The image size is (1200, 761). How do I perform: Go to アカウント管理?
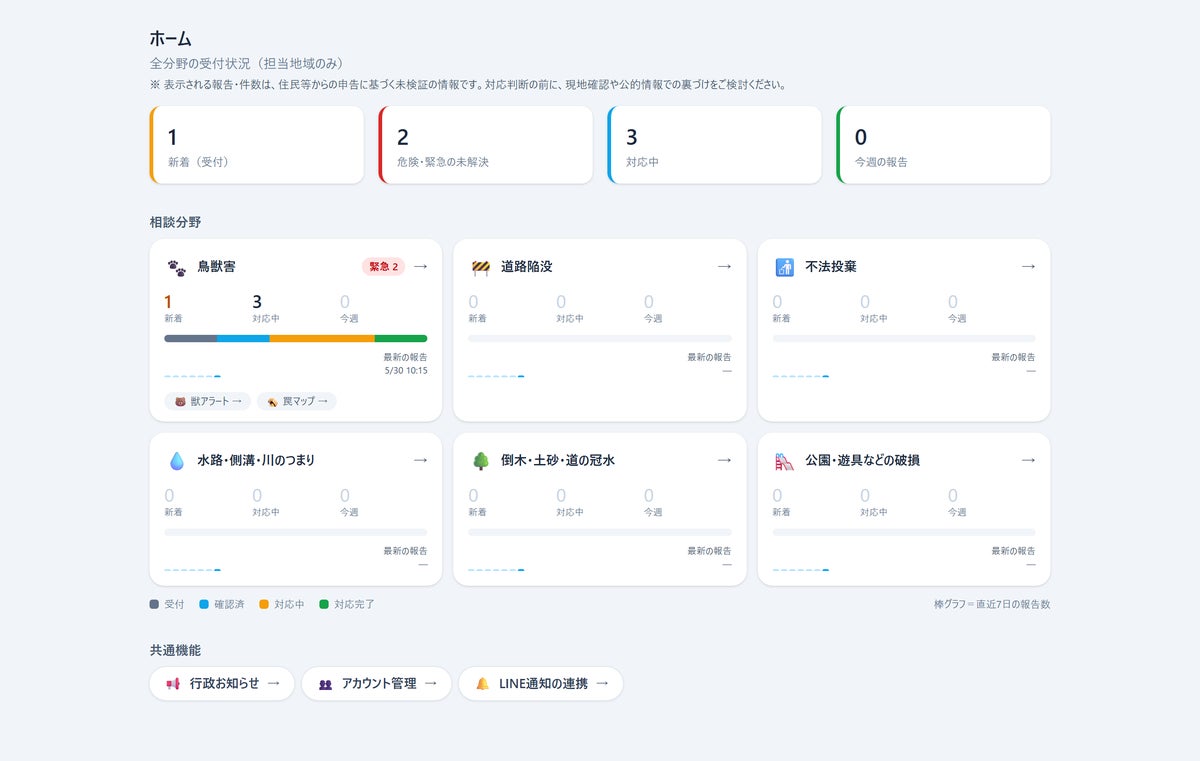click(x=376, y=684)
